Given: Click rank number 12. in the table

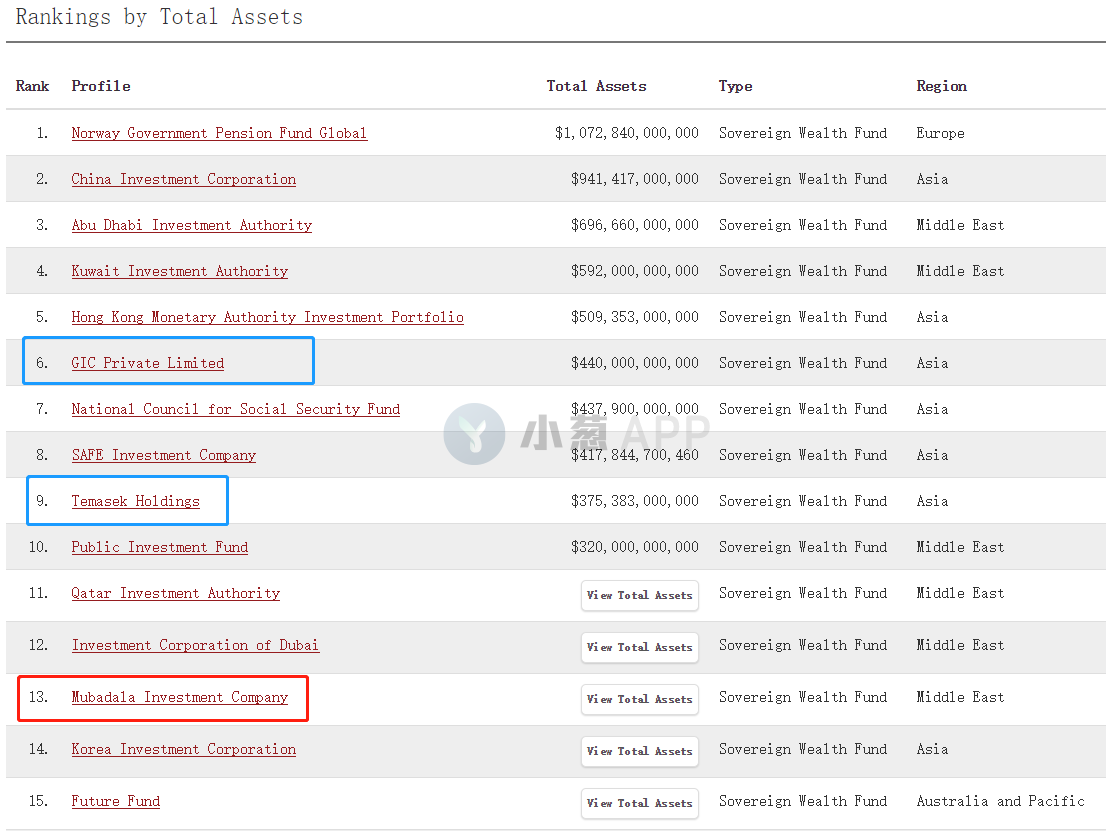Looking at the screenshot, I should tap(38, 646).
